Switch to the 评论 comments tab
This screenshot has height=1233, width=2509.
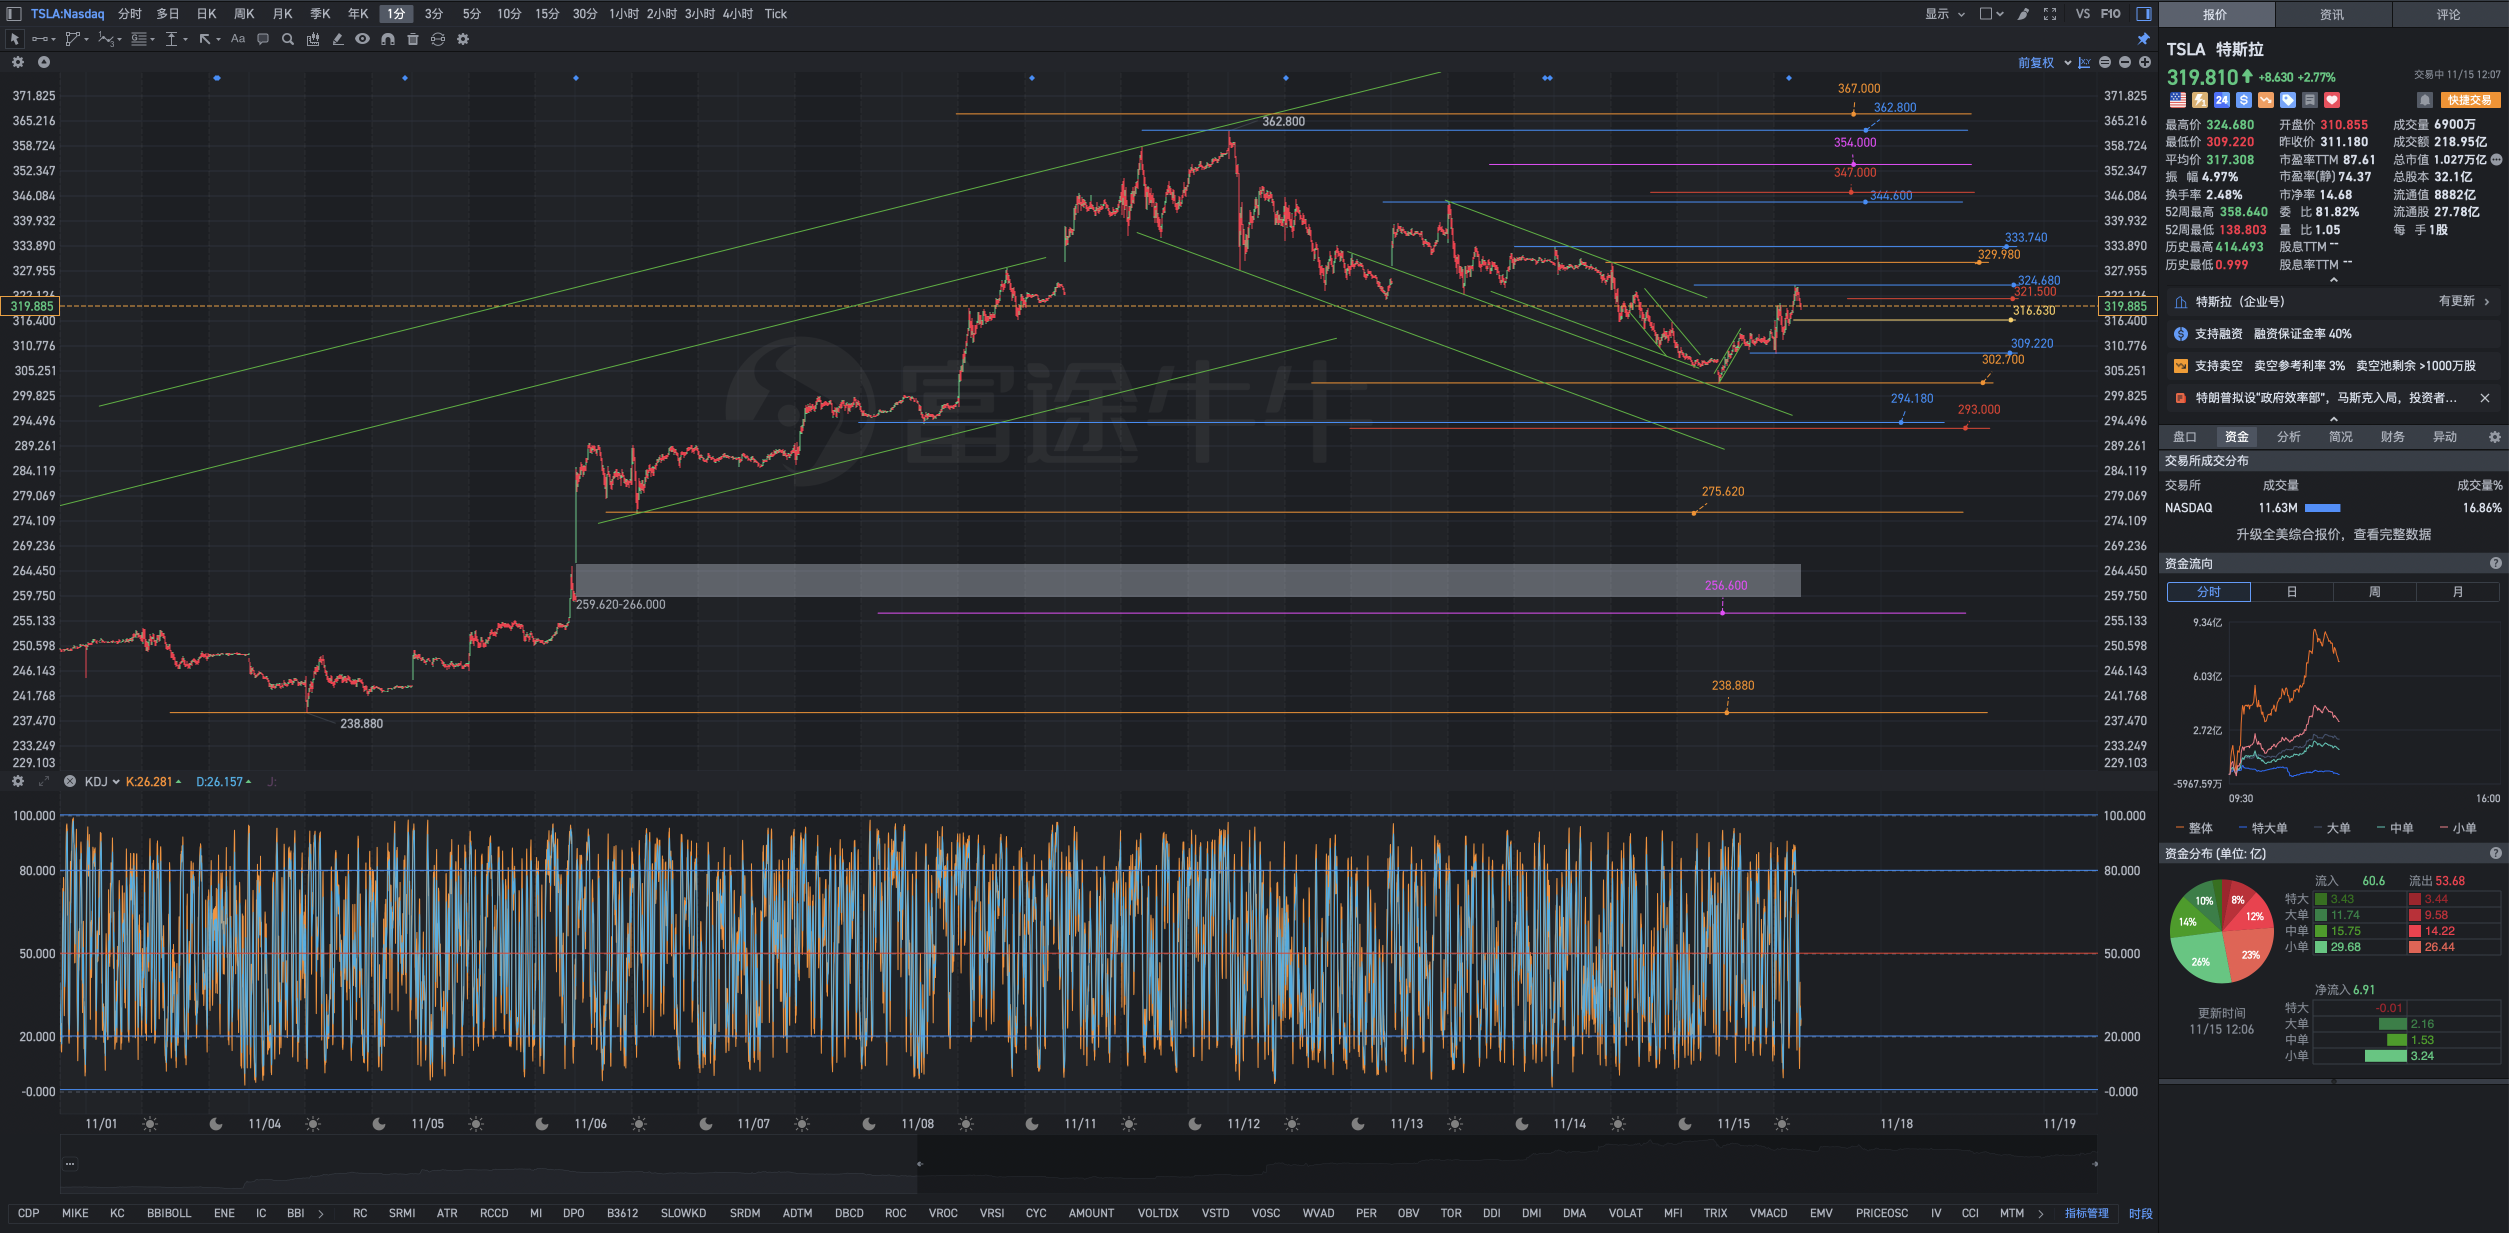[x=2449, y=14]
